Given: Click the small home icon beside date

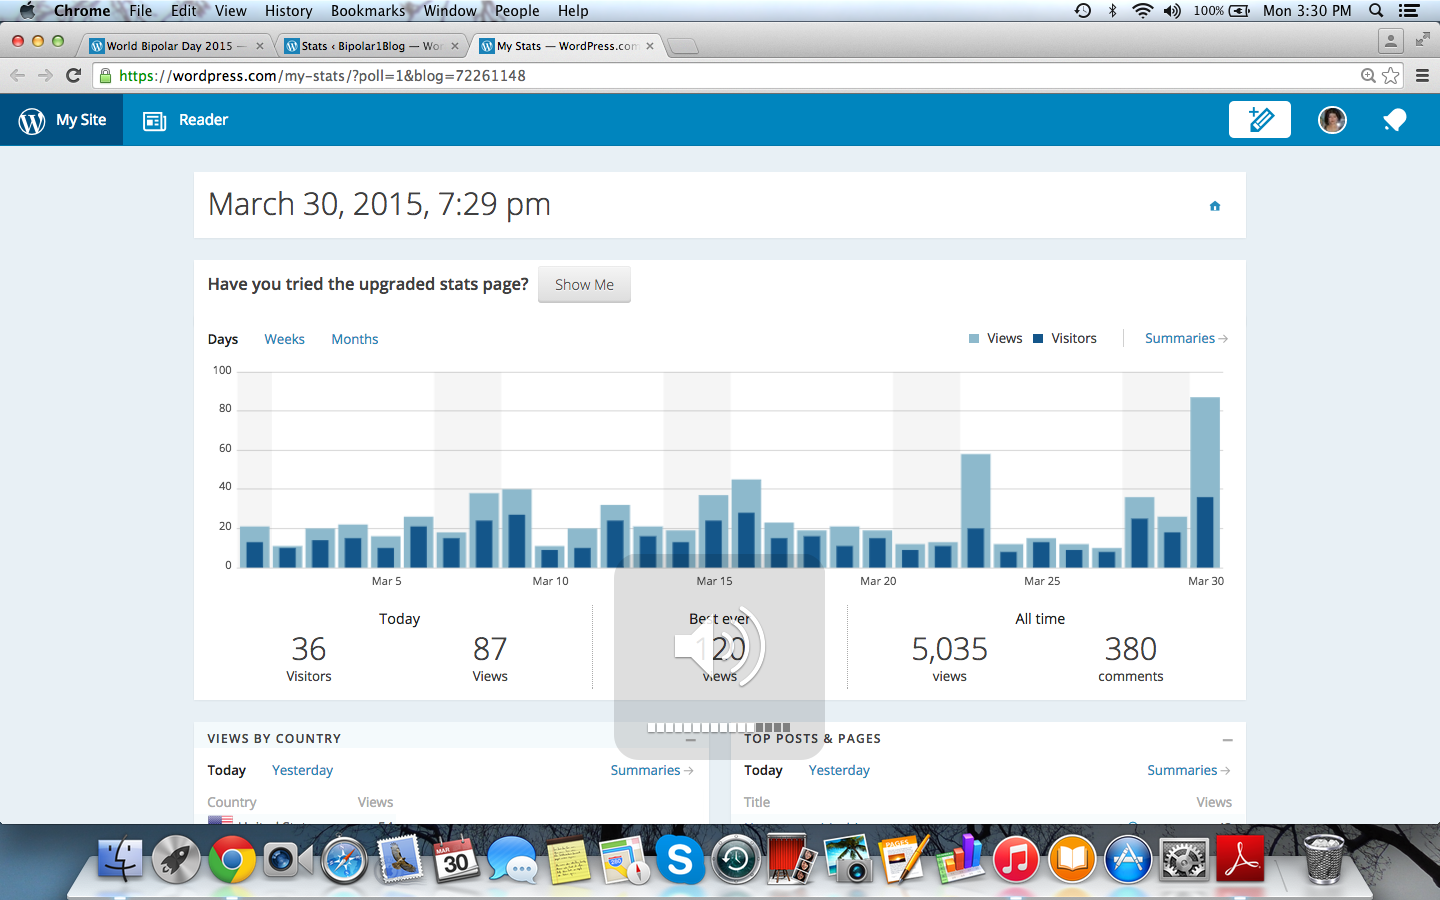Looking at the screenshot, I should coord(1215,206).
